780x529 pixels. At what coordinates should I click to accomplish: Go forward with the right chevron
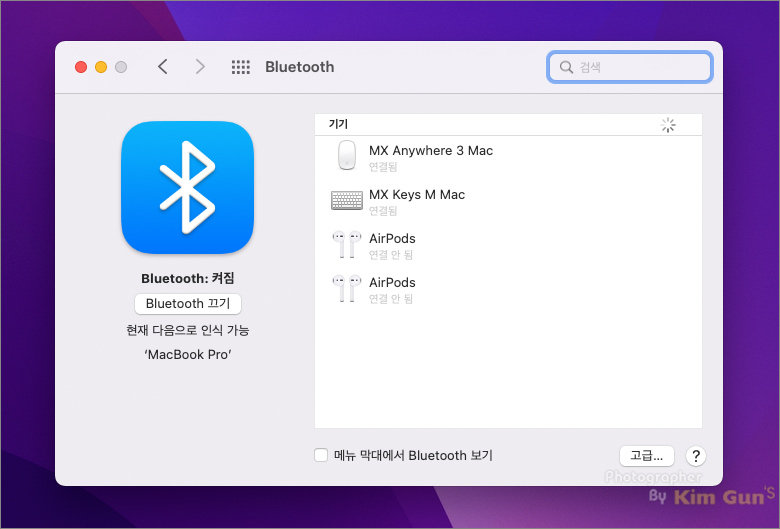click(200, 67)
